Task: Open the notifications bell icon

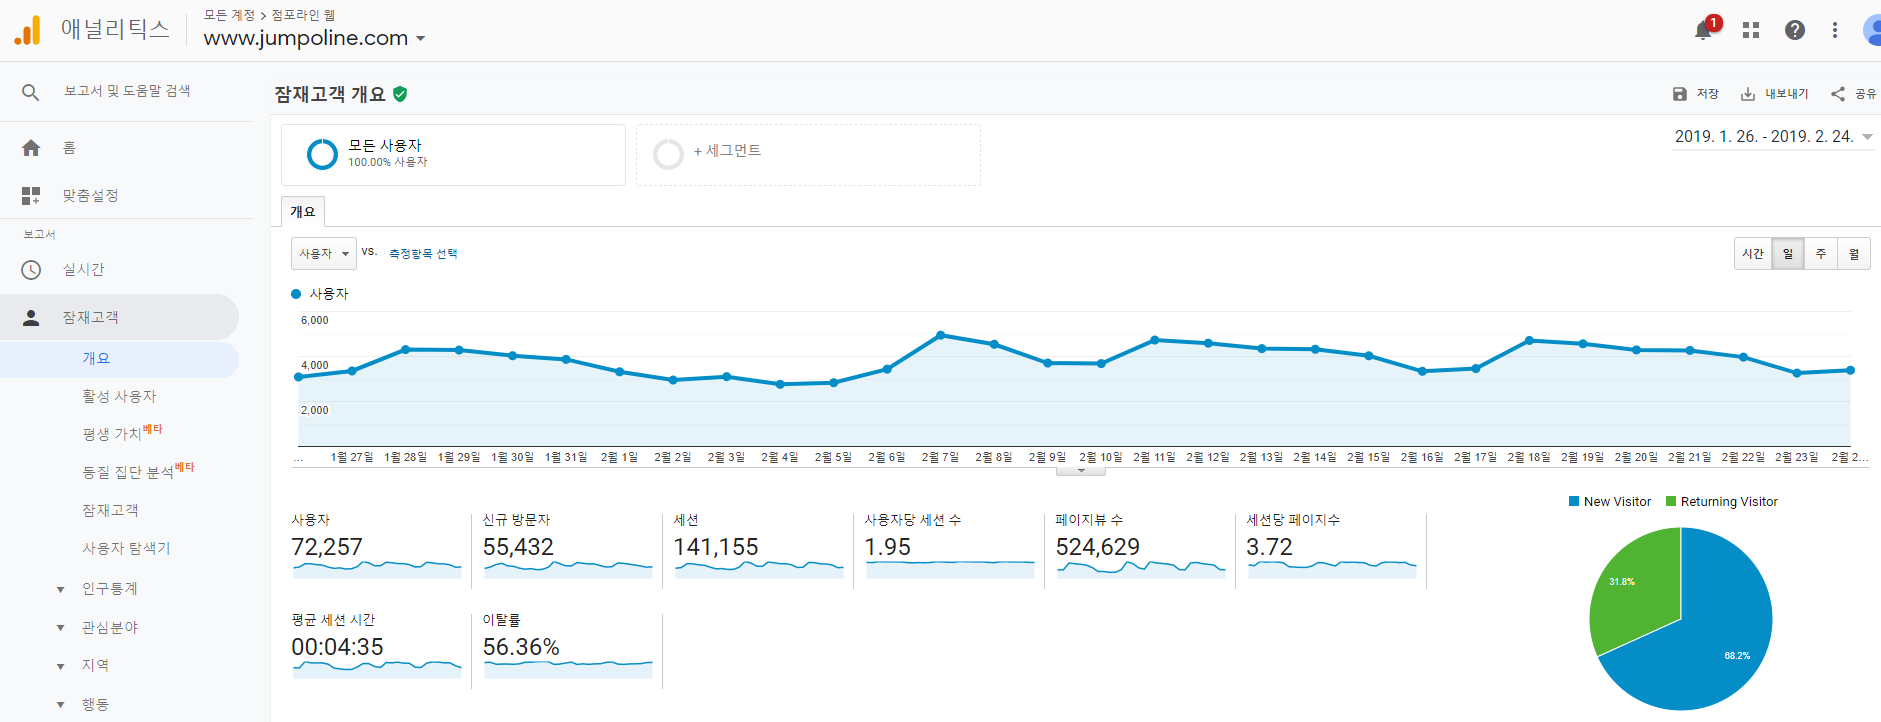Action: coord(1703,30)
